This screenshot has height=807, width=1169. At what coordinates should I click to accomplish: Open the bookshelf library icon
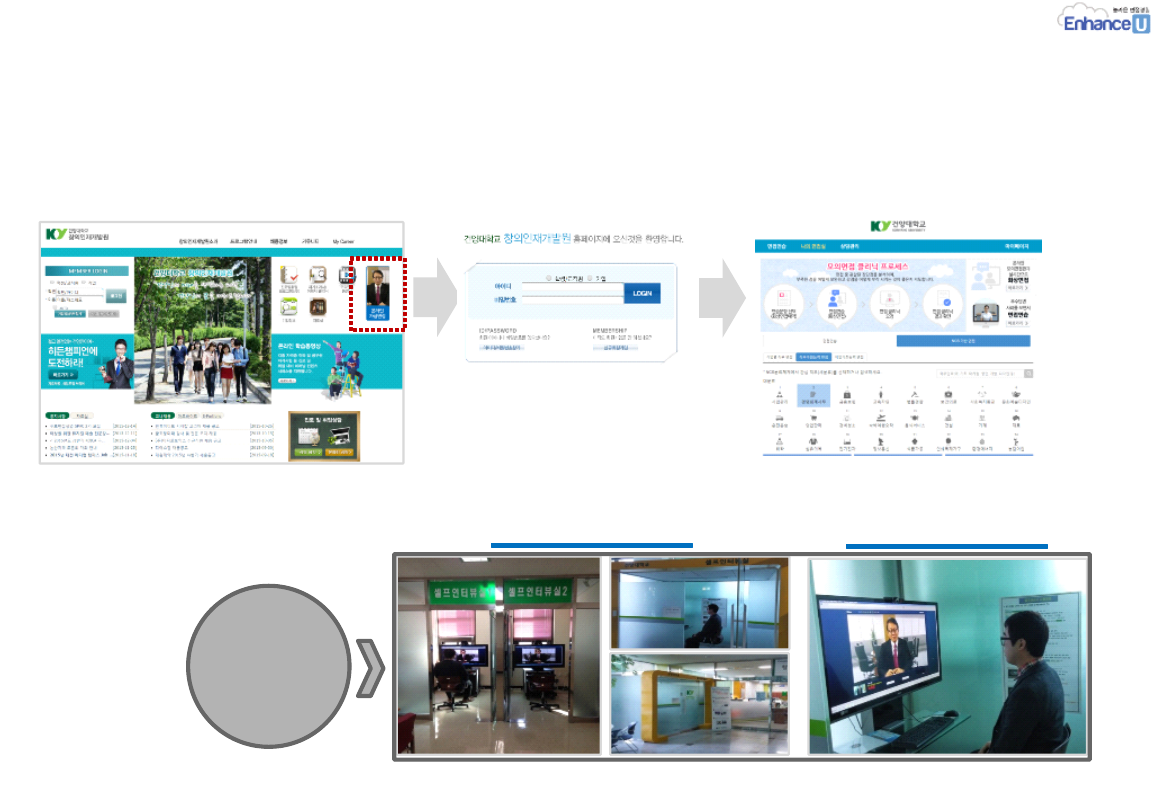point(317,308)
